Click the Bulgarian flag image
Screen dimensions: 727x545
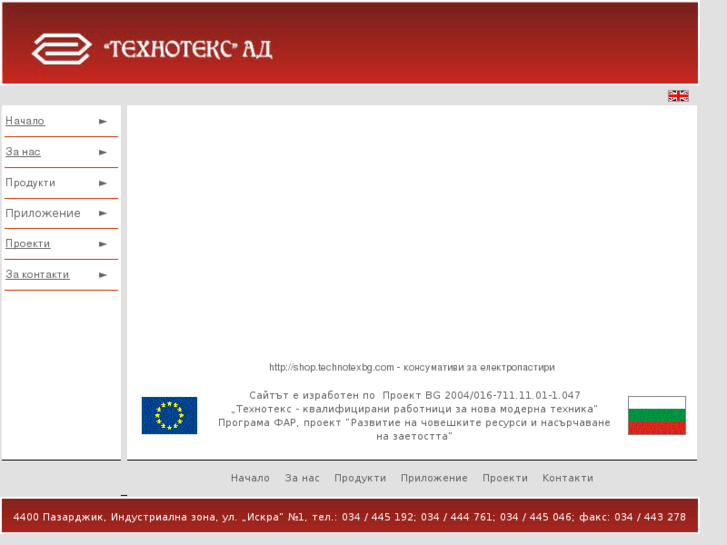657,415
